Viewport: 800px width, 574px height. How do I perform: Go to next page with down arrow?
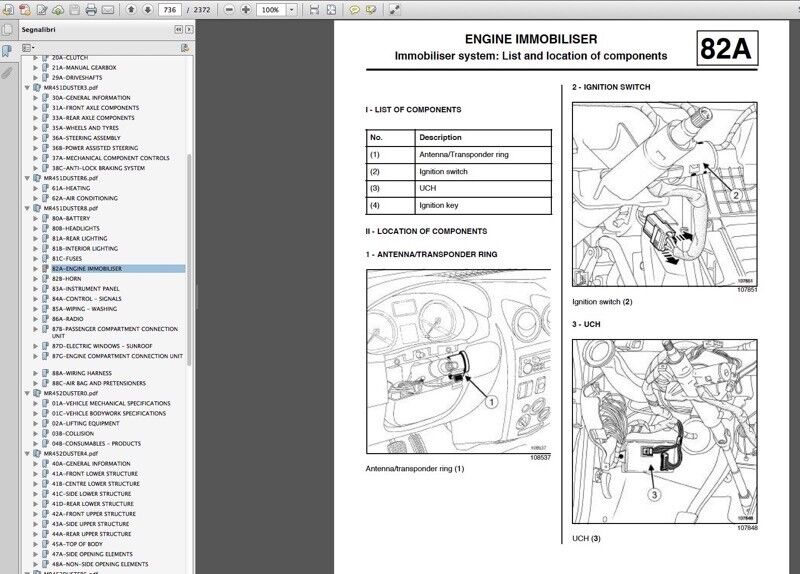tap(149, 9)
